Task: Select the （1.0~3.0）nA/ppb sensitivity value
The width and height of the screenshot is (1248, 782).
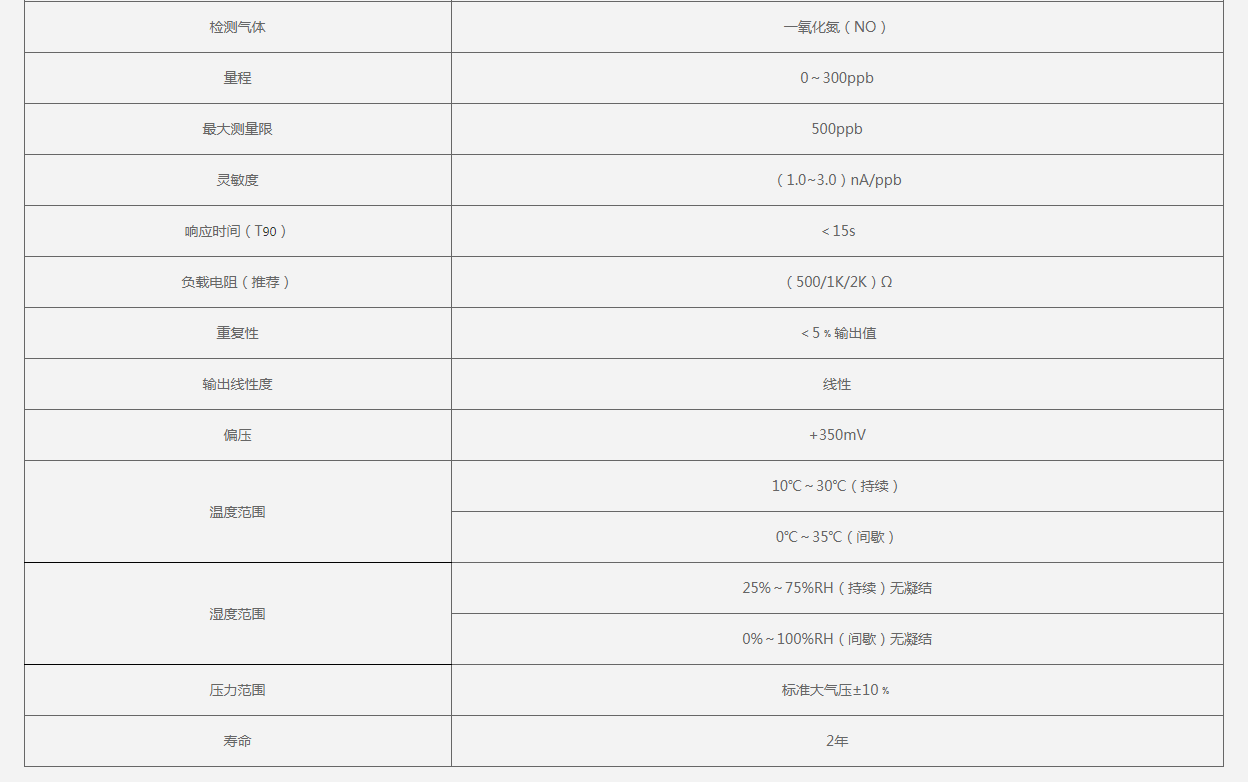Action: coord(836,180)
